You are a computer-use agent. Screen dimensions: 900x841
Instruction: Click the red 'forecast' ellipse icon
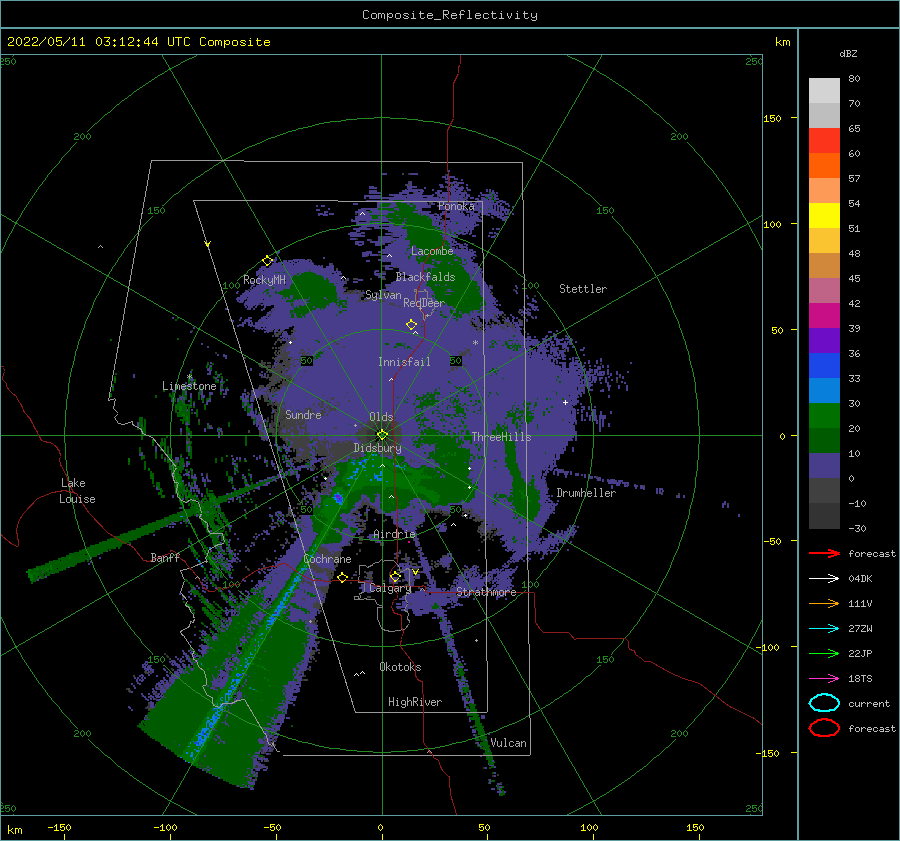tap(824, 728)
